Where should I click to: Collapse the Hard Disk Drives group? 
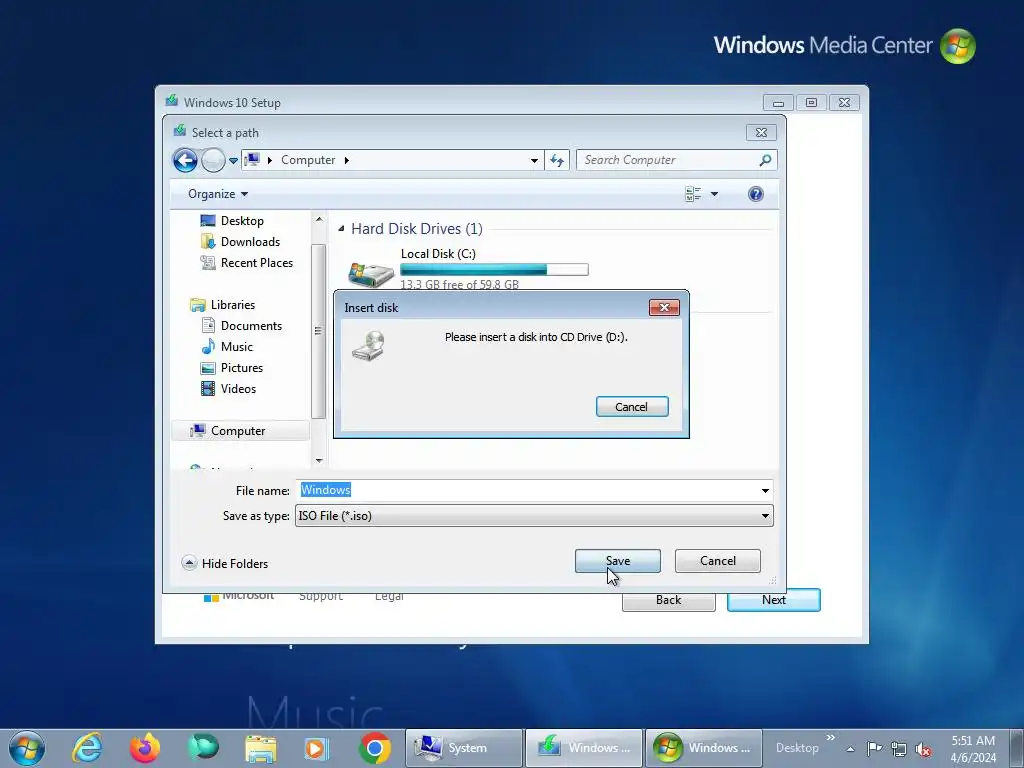[342, 229]
